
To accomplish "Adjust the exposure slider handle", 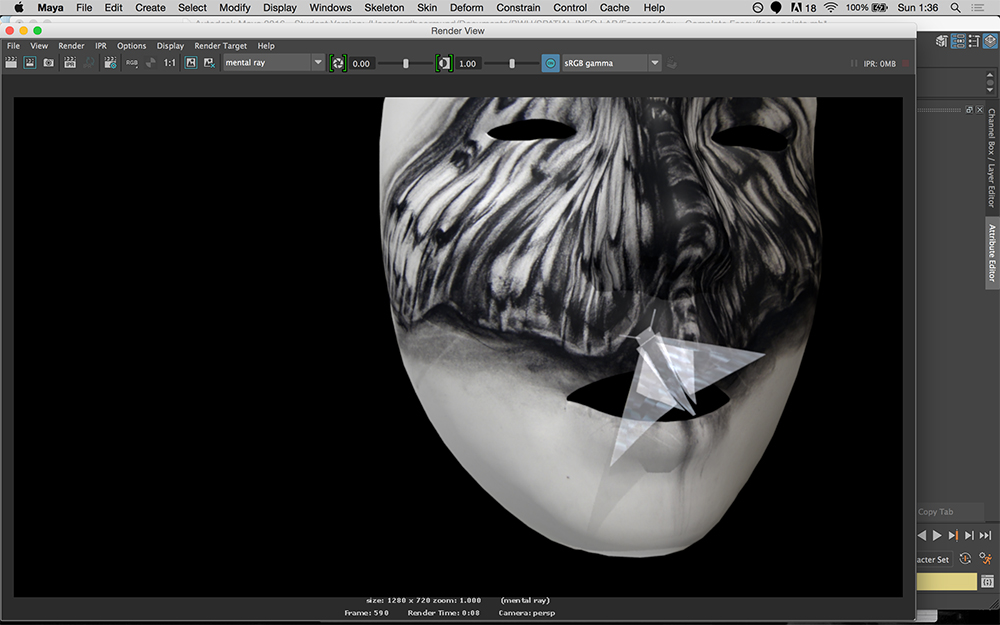I will pos(405,63).
